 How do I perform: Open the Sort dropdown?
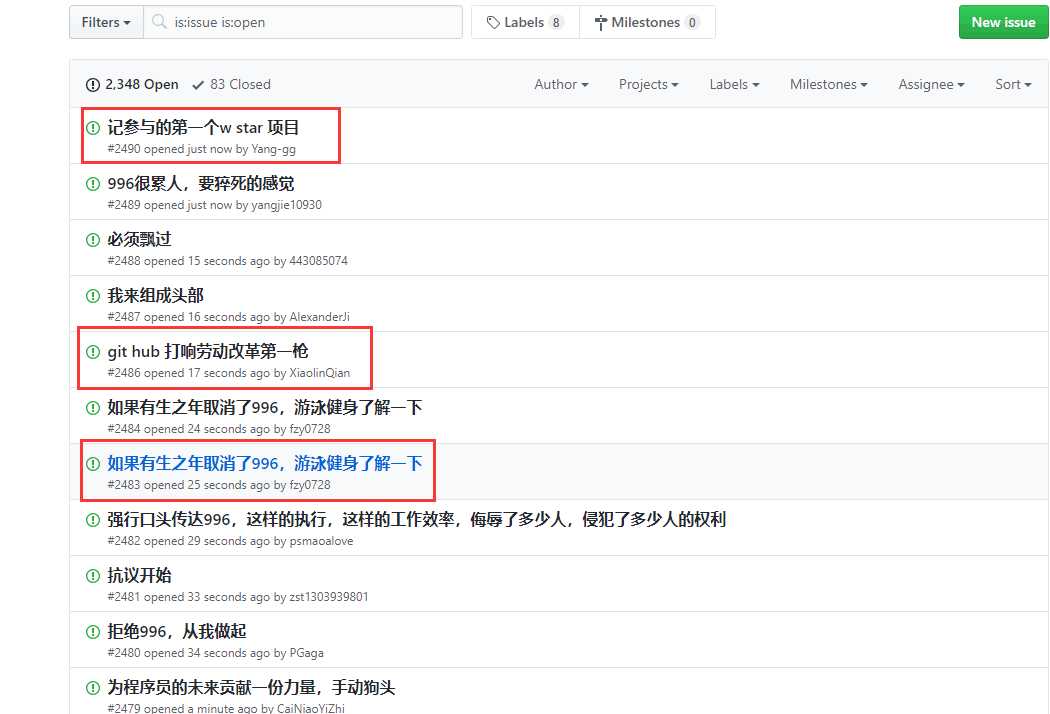point(1013,84)
